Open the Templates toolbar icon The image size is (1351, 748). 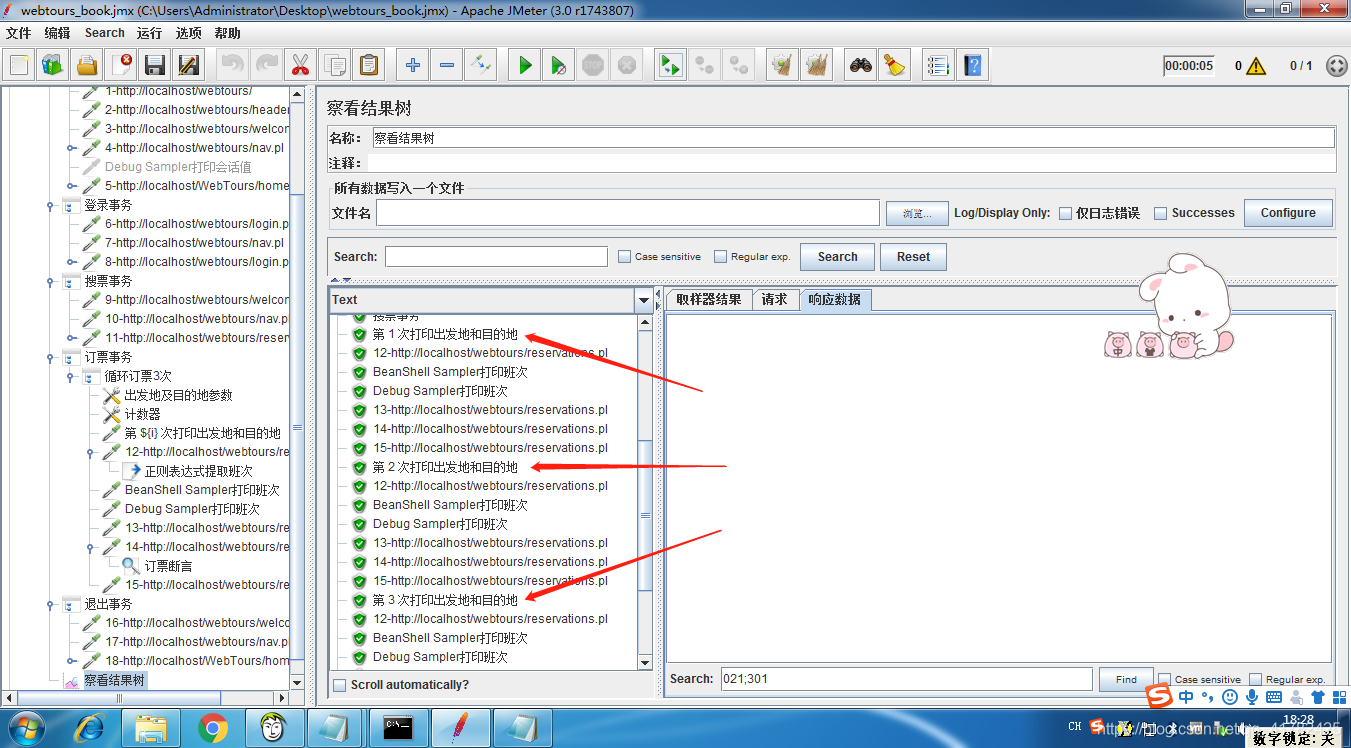click(x=53, y=66)
